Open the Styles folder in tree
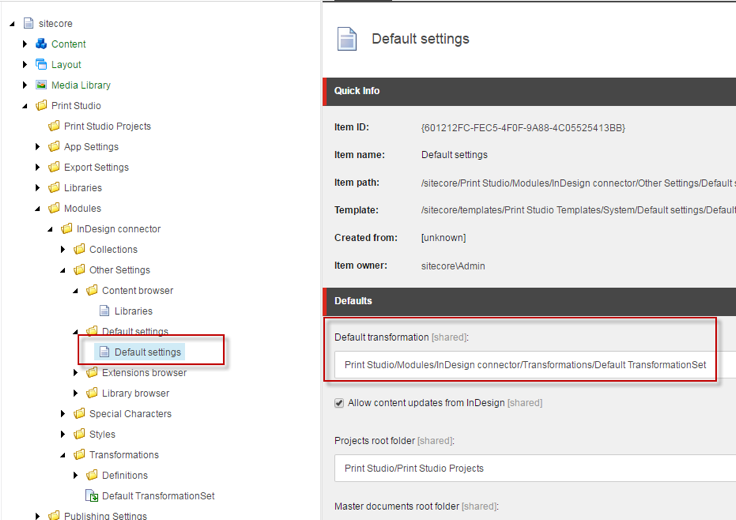This screenshot has width=736, height=520. [x=102, y=434]
